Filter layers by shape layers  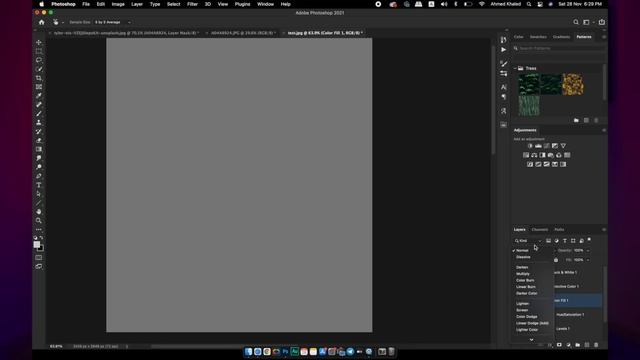[x=573, y=241]
